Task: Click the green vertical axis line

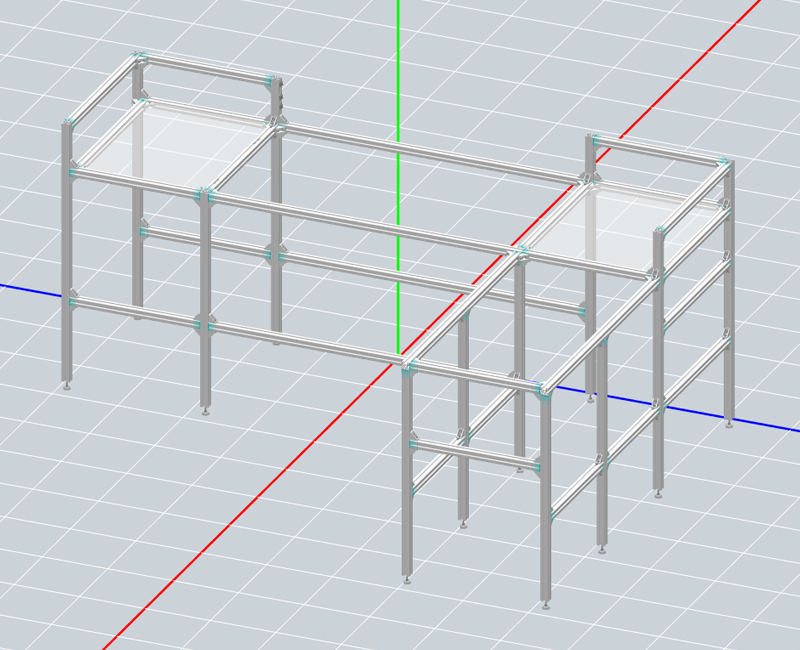Action: 398,60
